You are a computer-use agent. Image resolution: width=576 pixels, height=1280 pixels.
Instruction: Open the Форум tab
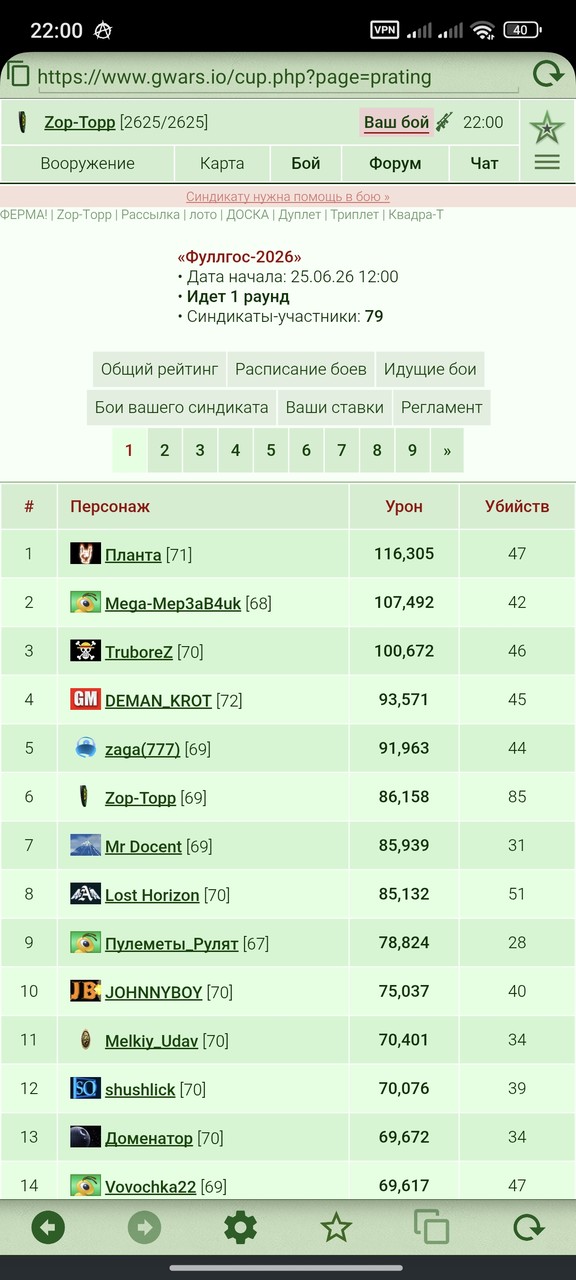[x=395, y=163]
